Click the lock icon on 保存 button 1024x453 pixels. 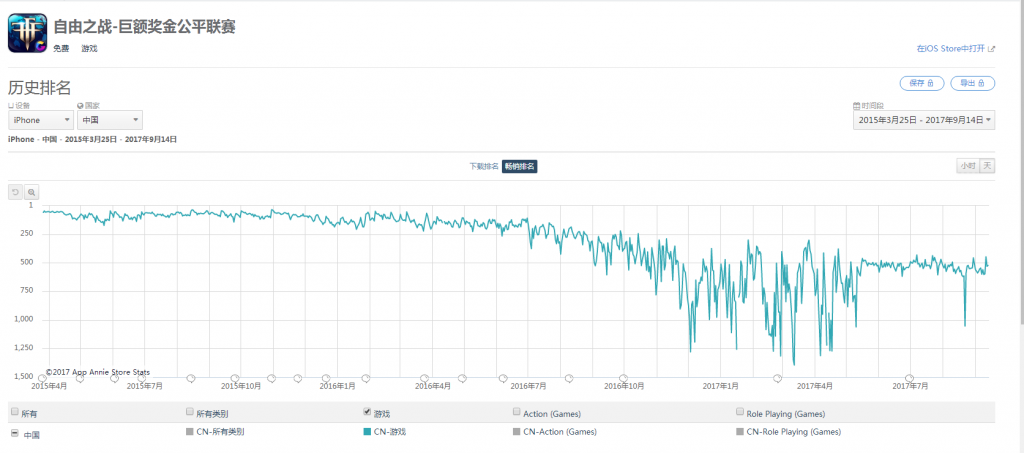pyautogui.click(x=931, y=84)
